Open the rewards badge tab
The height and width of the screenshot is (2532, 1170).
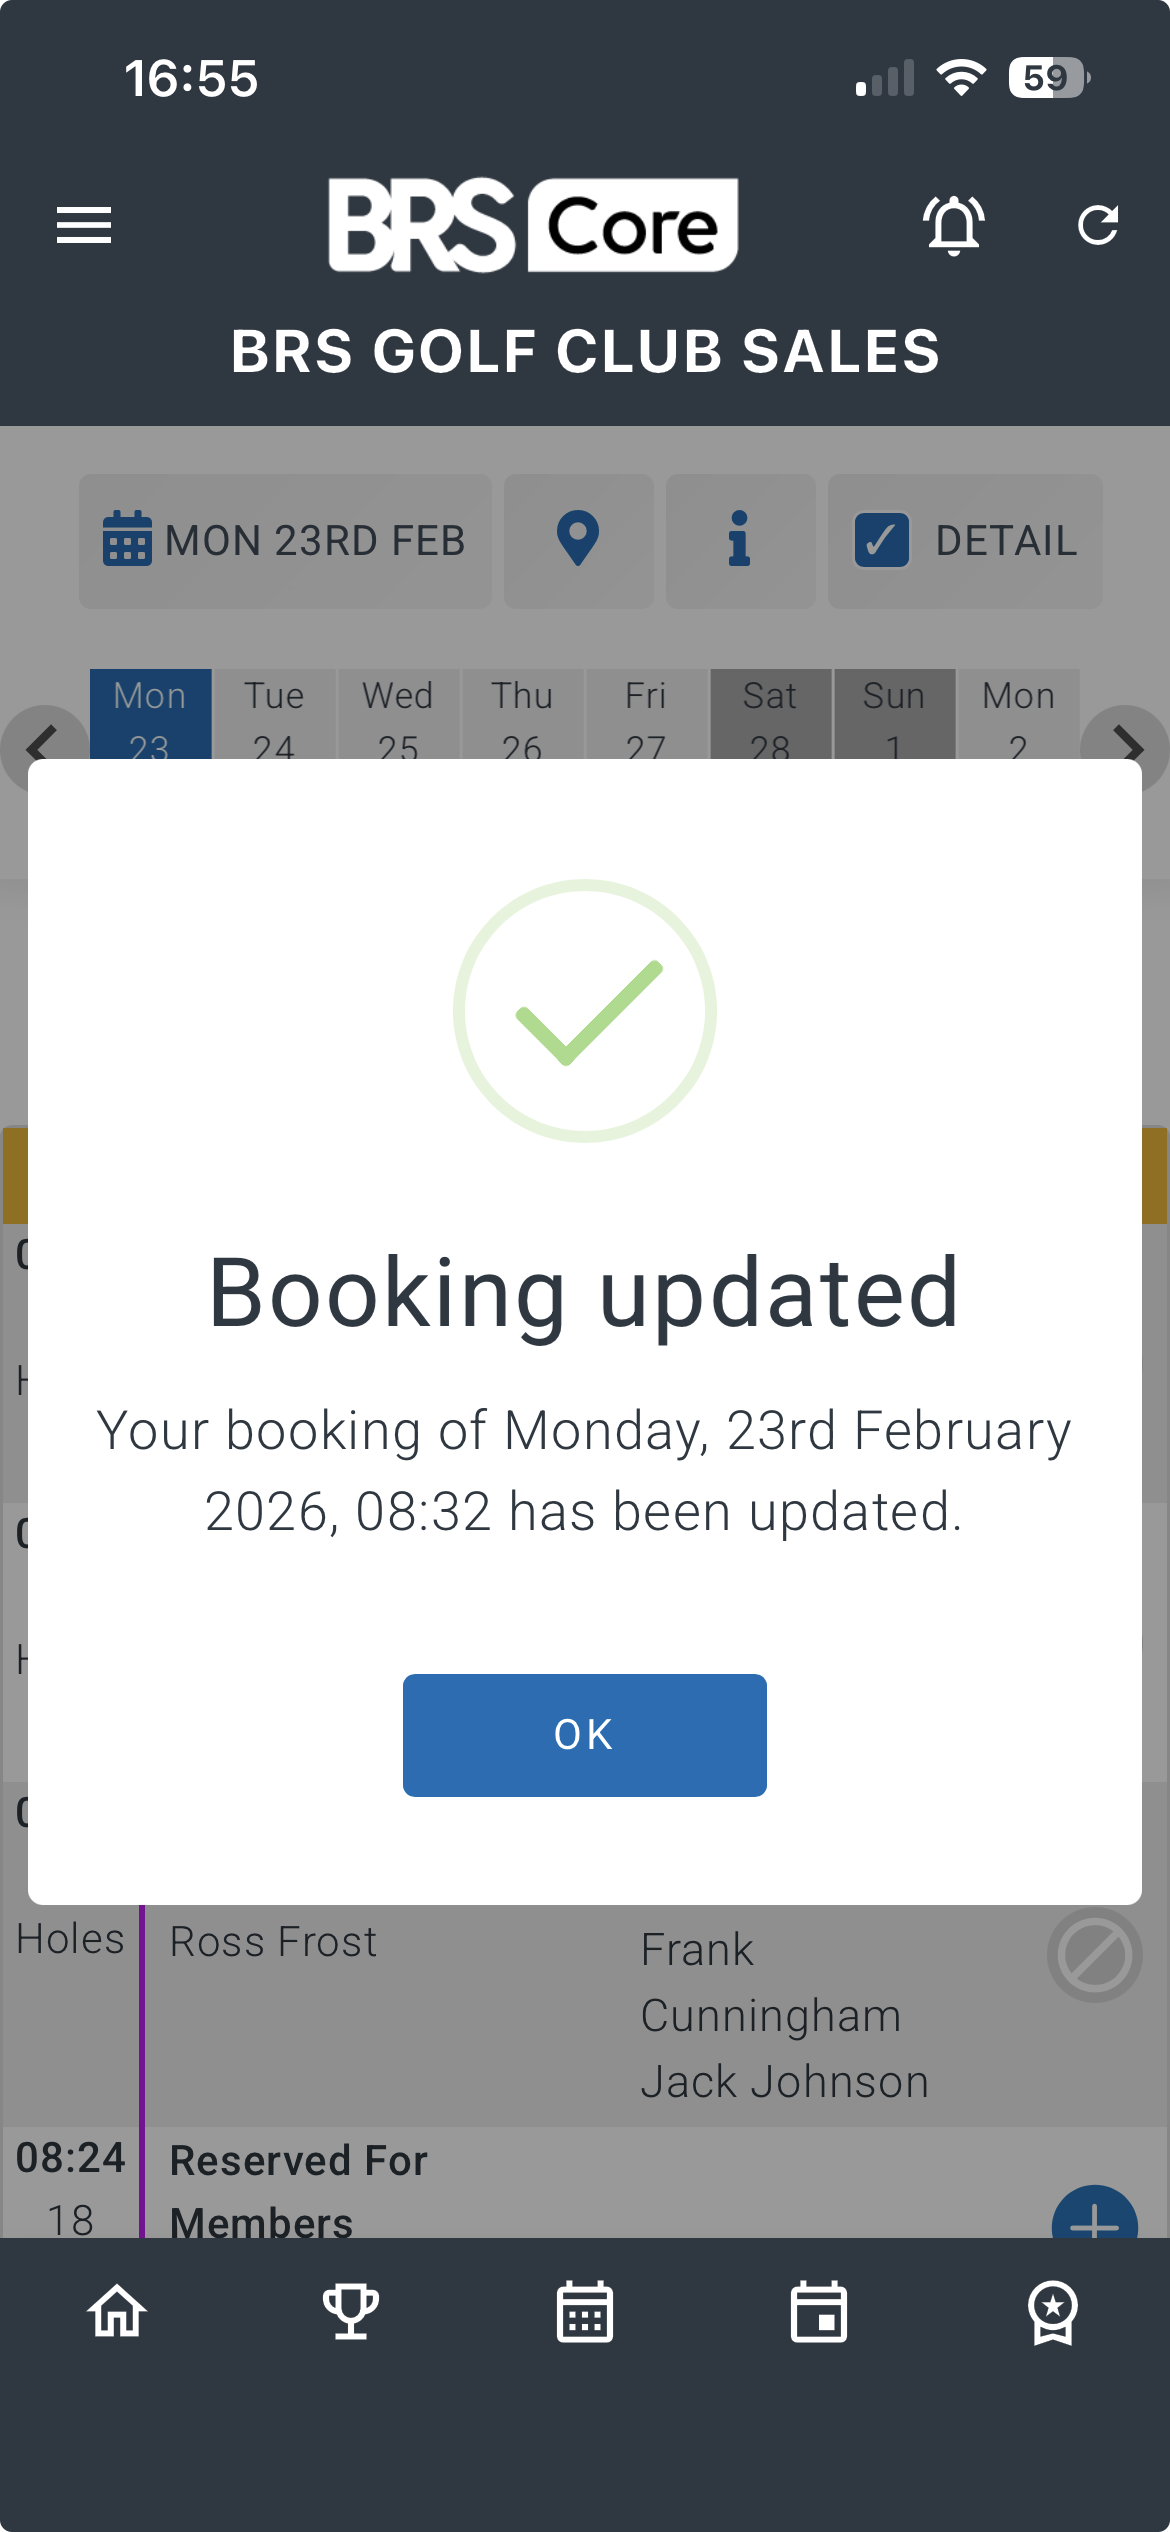1053,2312
